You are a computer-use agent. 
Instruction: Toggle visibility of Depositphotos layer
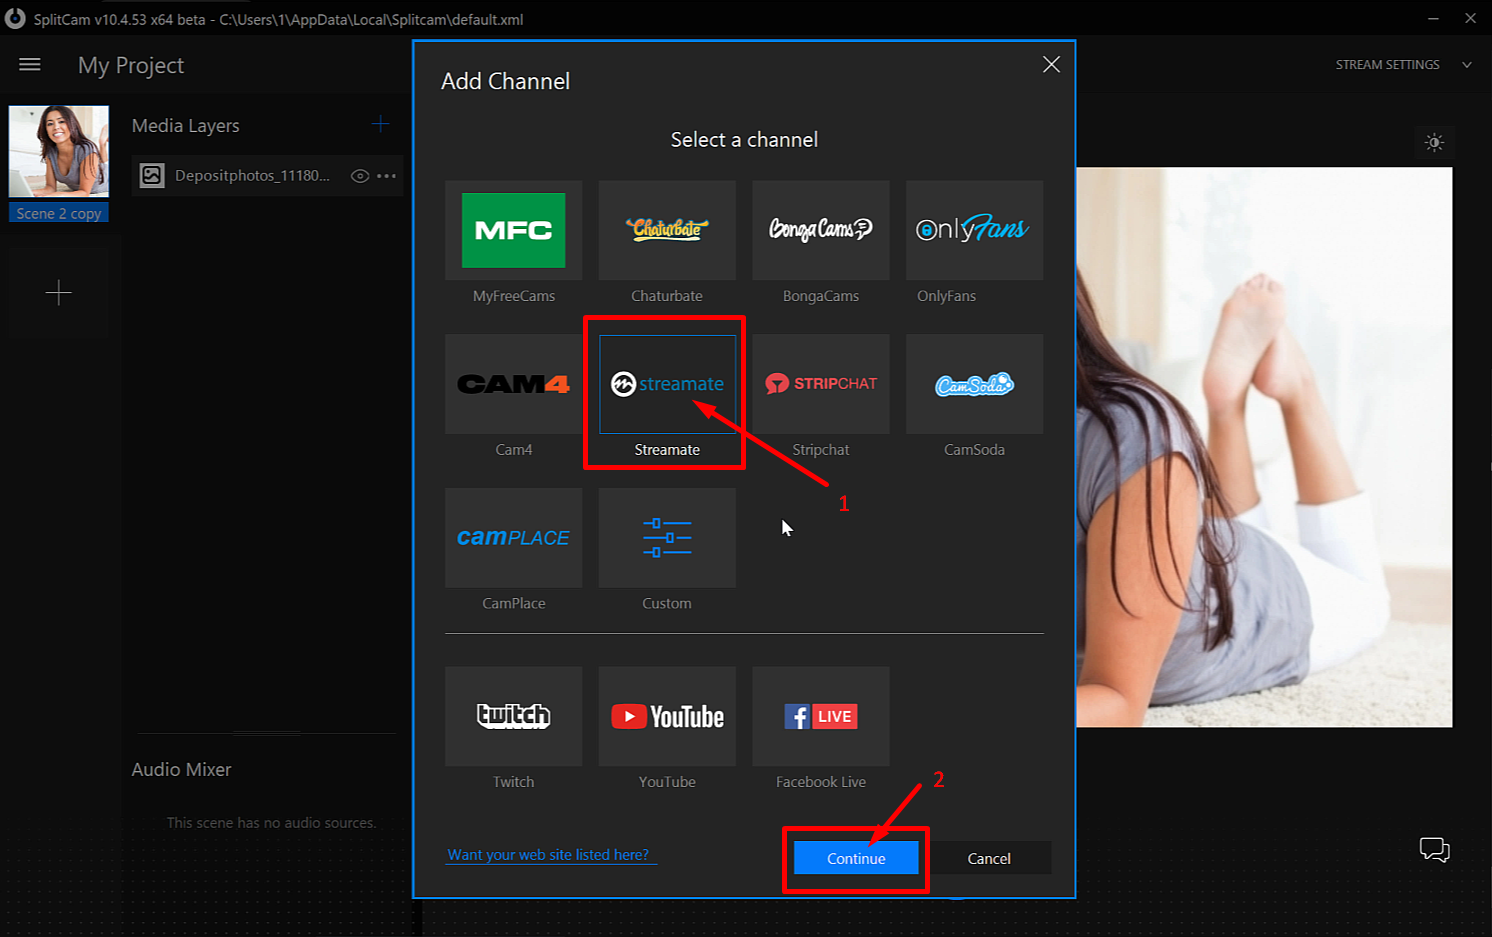click(x=360, y=176)
